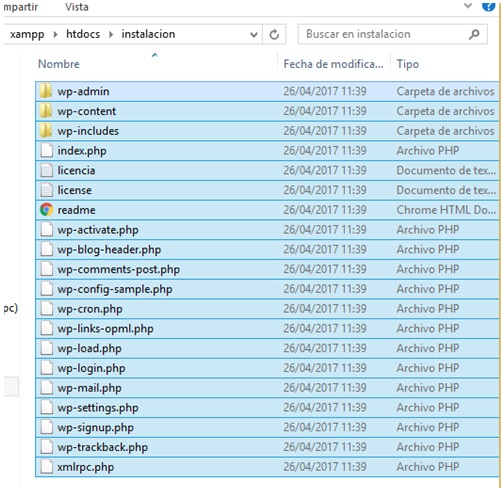Click the wp-blog-header.php file icon
Viewport: 502px width, 488px height.
[x=46, y=249]
